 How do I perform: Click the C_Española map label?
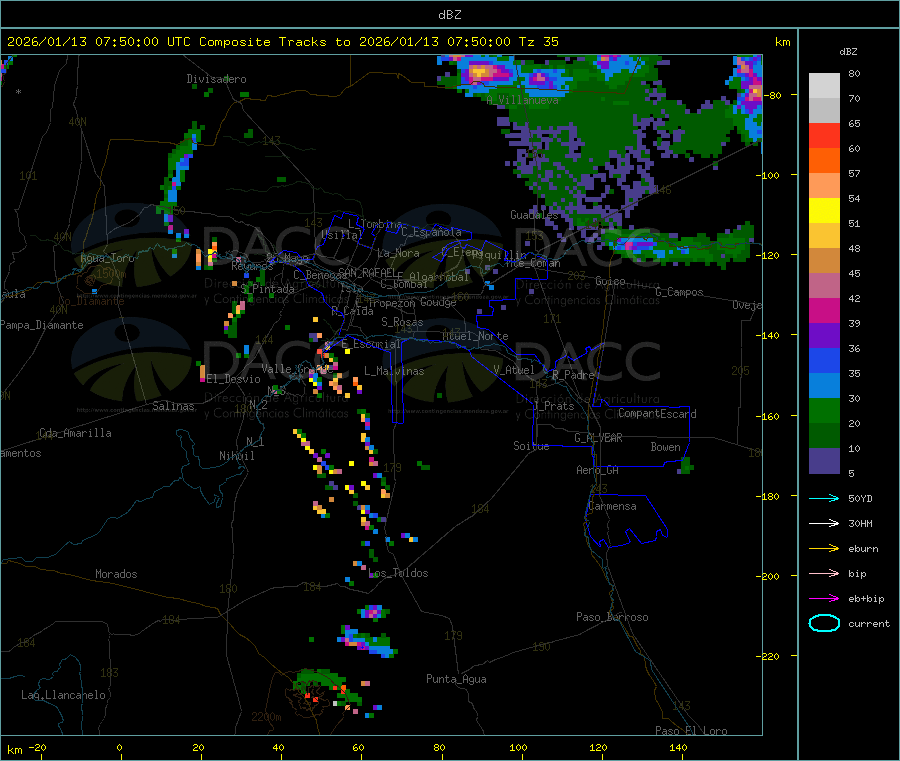(432, 232)
